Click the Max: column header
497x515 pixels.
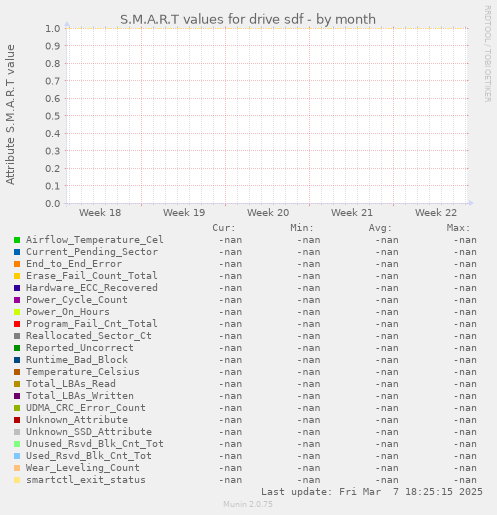click(x=458, y=228)
